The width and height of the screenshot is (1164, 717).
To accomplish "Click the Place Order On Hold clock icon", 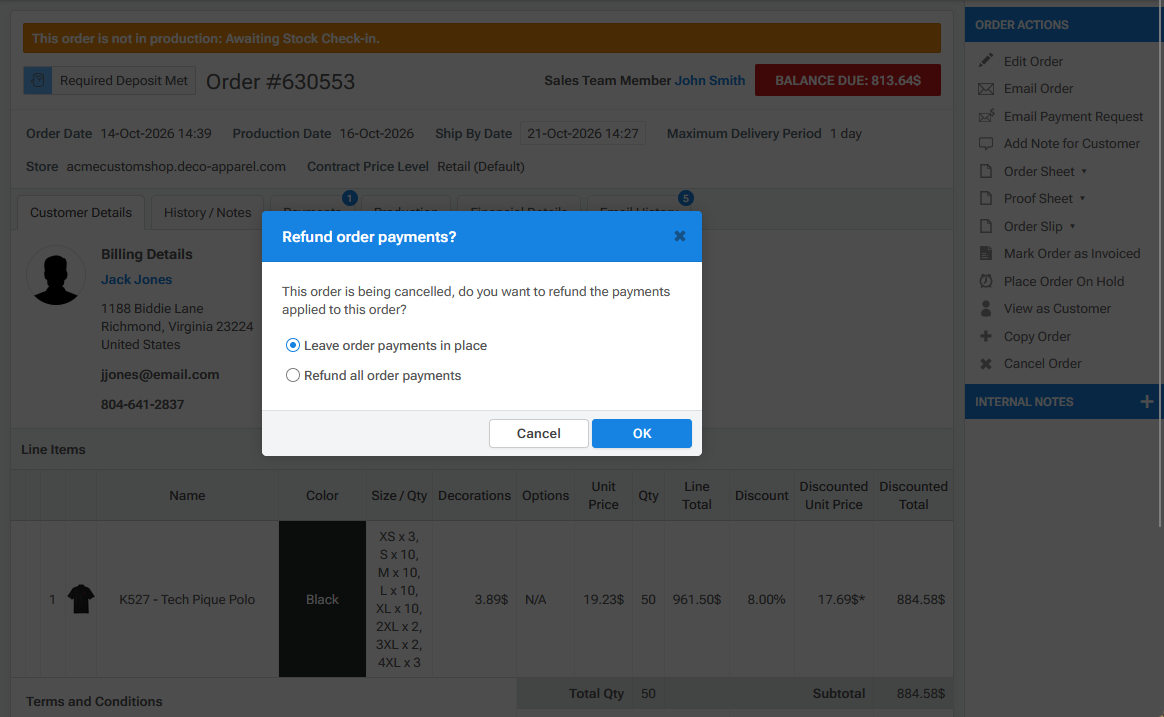I will click(x=986, y=281).
